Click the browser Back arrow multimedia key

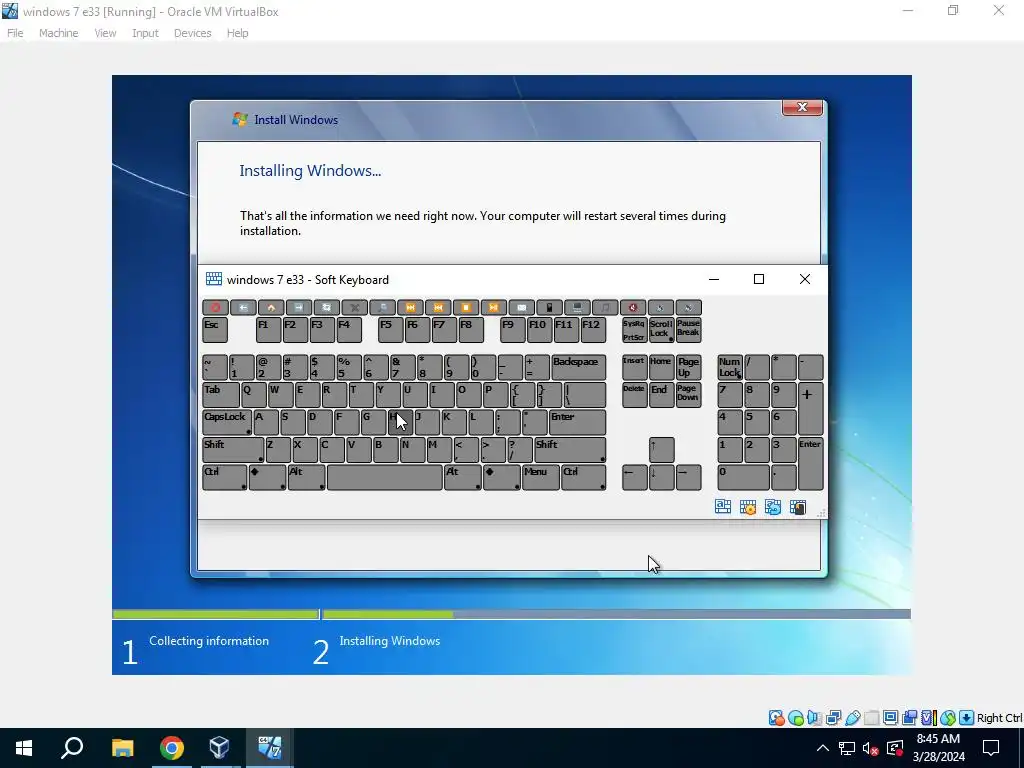point(243,307)
